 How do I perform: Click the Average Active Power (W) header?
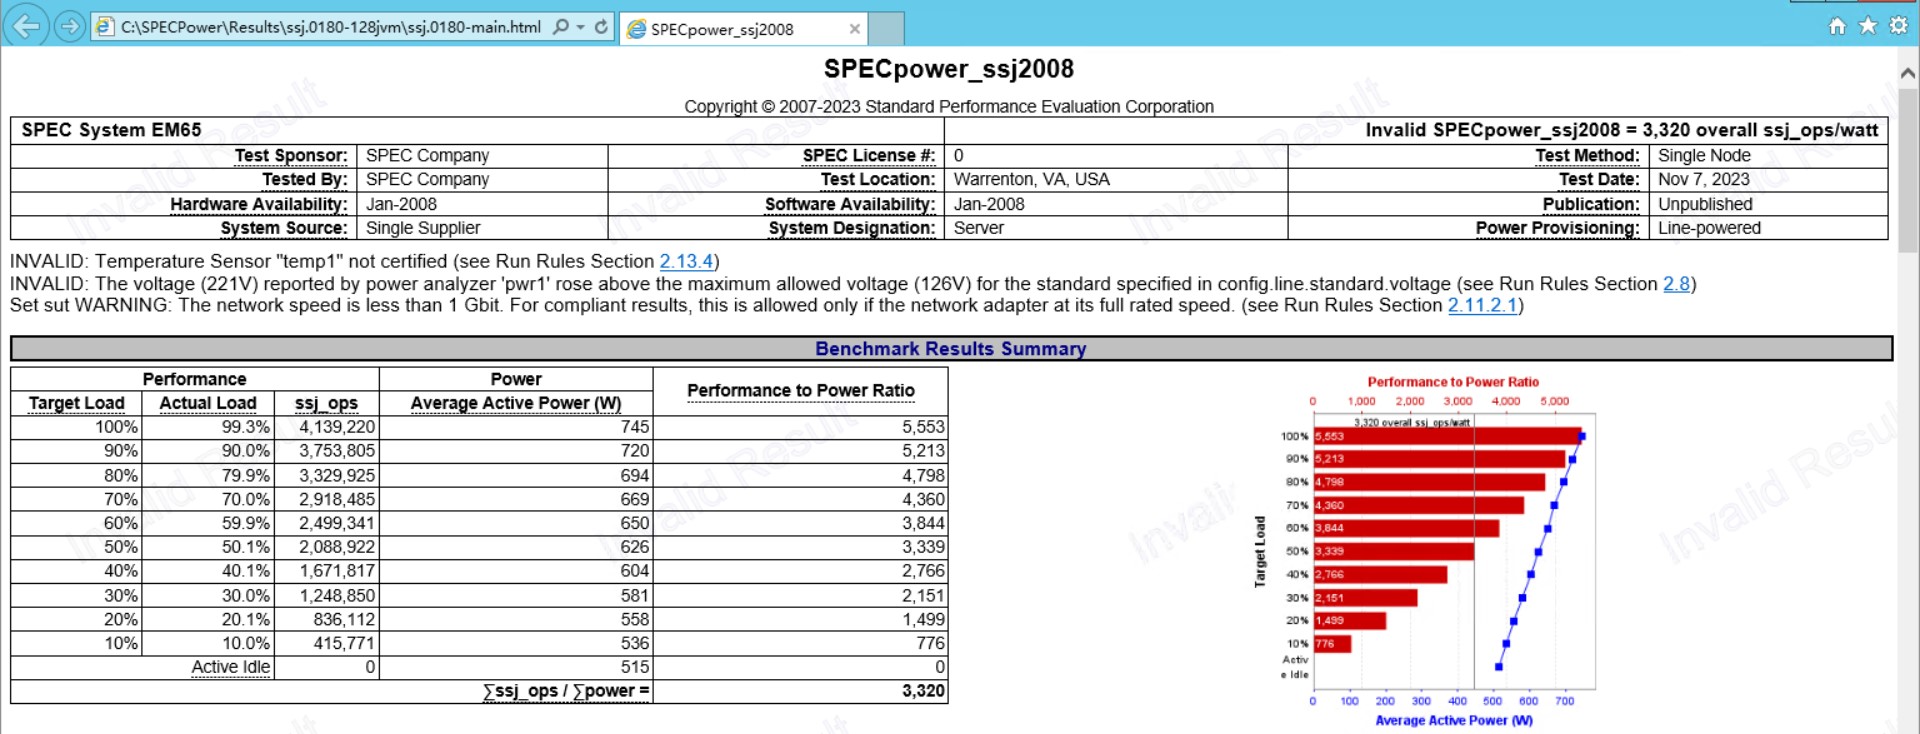516,403
